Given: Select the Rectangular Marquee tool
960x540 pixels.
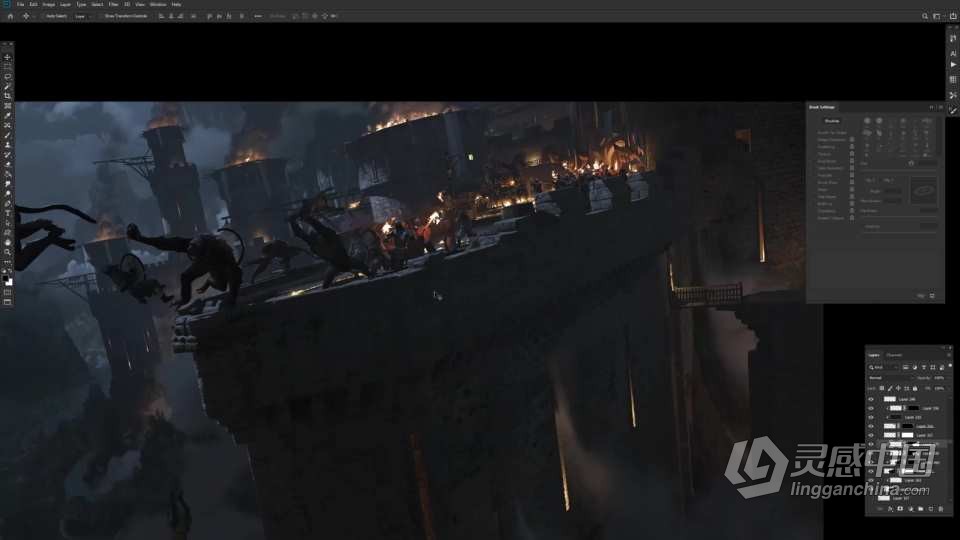Looking at the screenshot, I should [7, 67].
